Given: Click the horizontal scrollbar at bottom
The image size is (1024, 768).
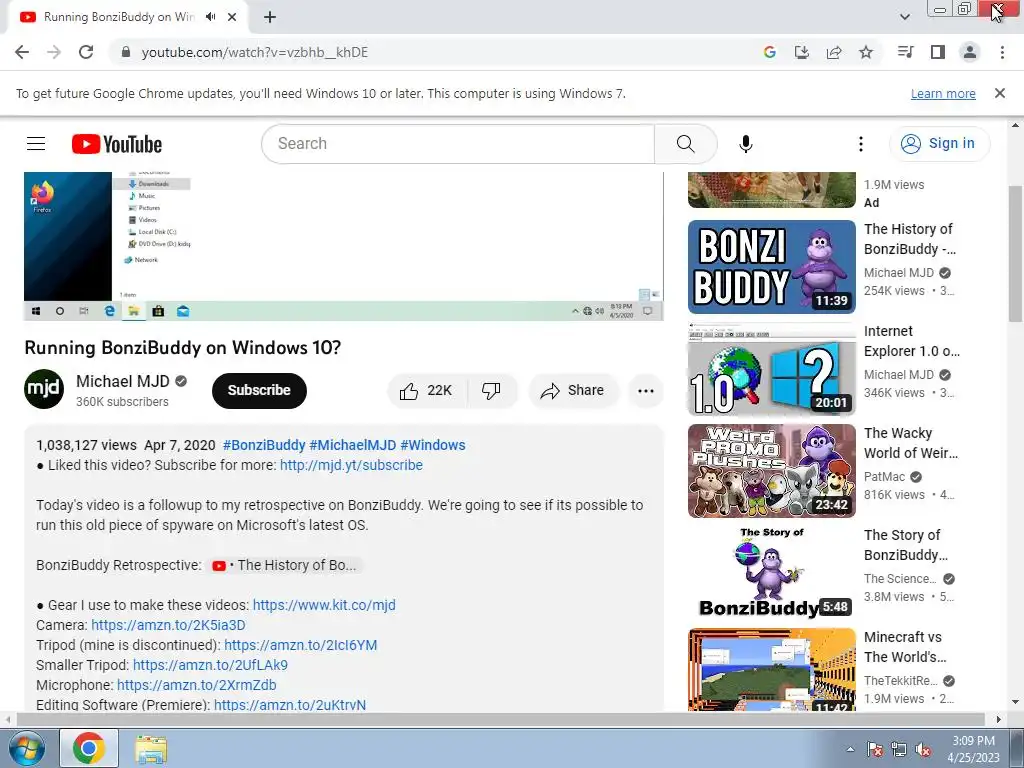Looking at the screenshot, I should [x=500, y=719].
